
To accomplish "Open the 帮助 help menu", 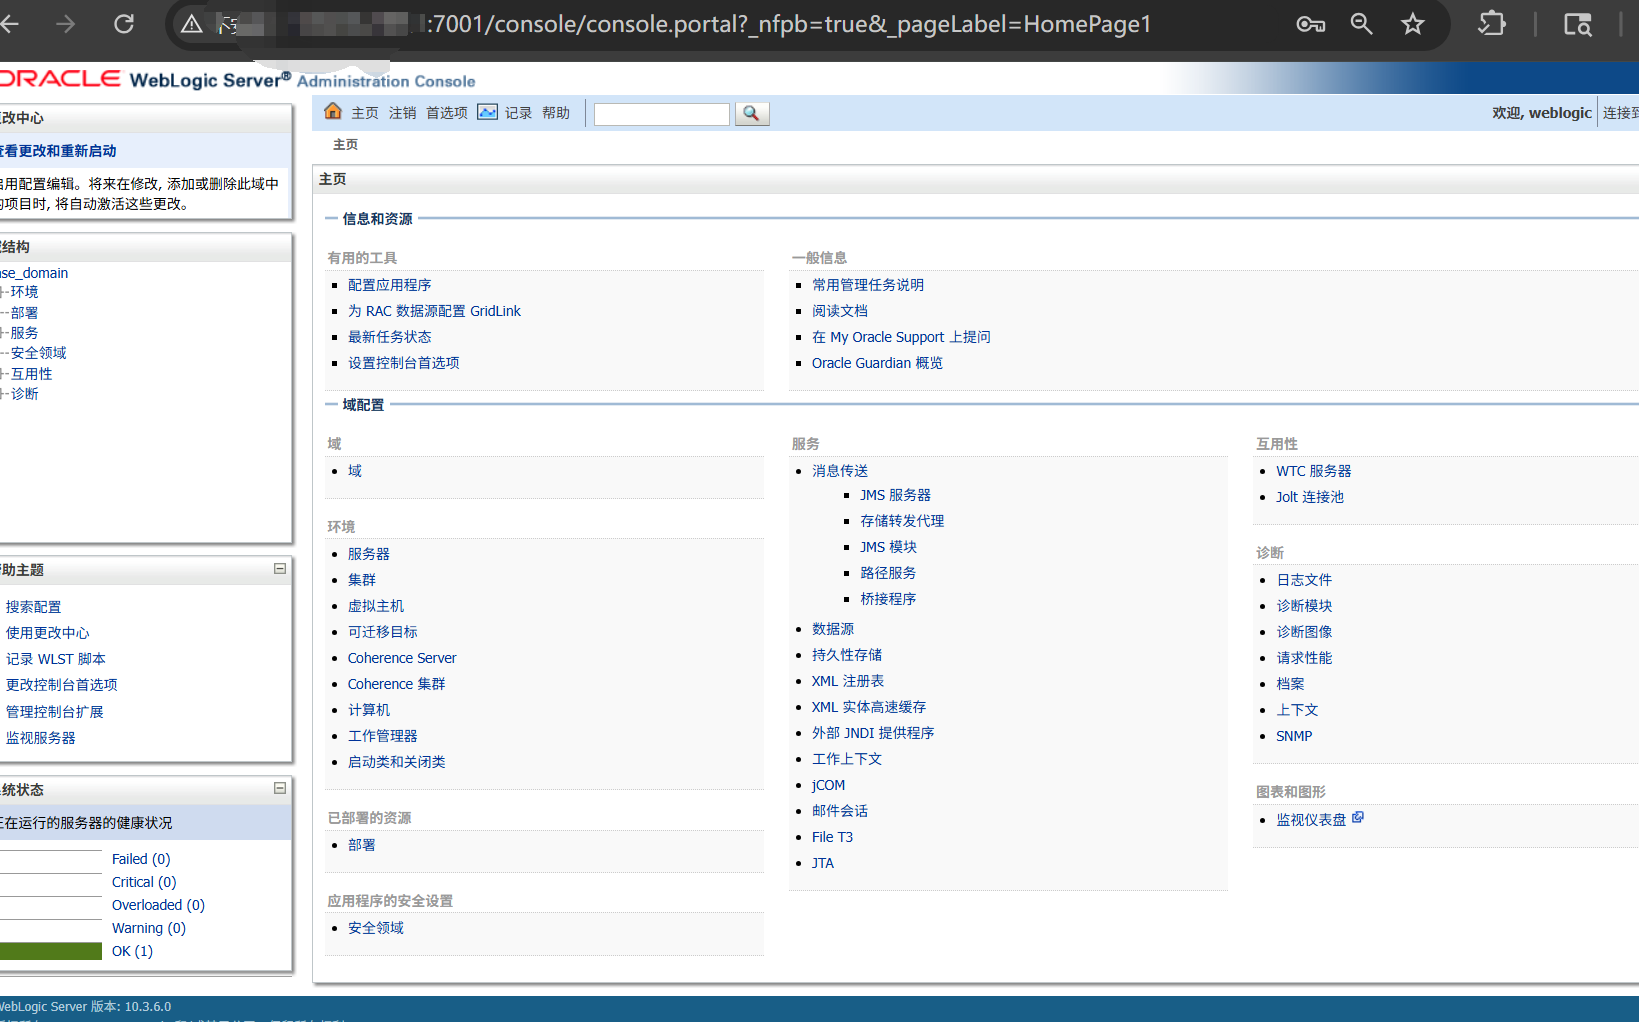I will 556,113.
